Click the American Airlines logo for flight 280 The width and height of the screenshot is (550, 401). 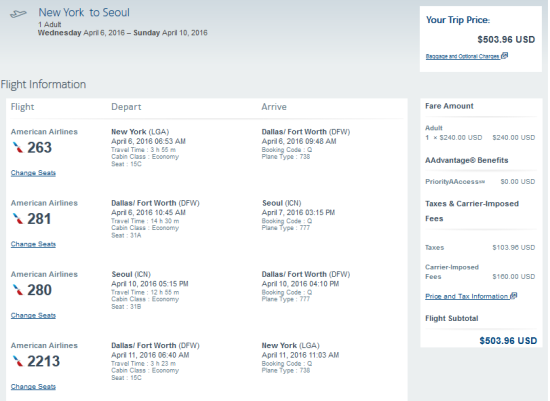(x=18, y=290)
